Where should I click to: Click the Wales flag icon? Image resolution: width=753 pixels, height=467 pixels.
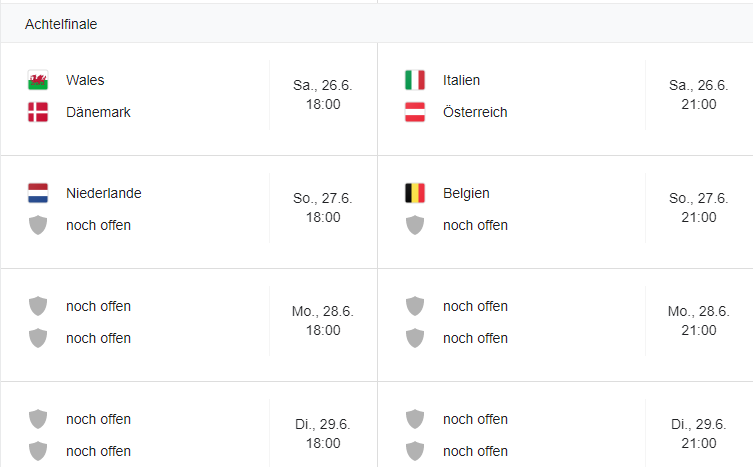38,80
